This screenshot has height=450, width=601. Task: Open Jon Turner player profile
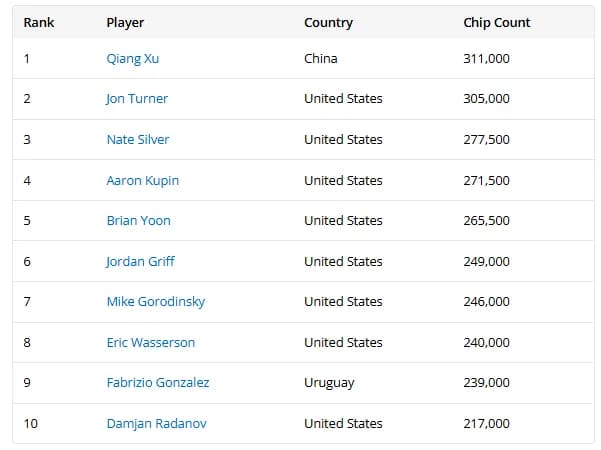[x=137, y=99]
